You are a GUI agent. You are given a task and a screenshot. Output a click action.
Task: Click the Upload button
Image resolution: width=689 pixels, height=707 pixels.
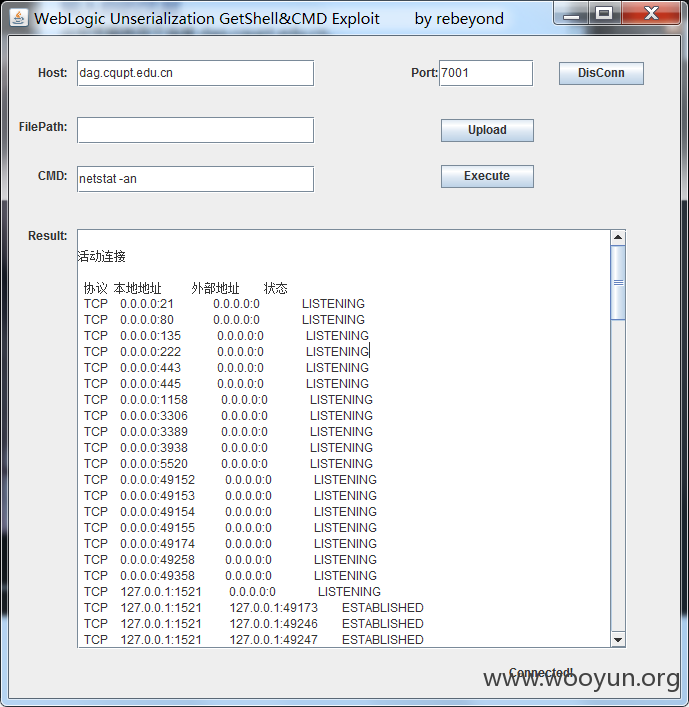(x=487, y=130)
